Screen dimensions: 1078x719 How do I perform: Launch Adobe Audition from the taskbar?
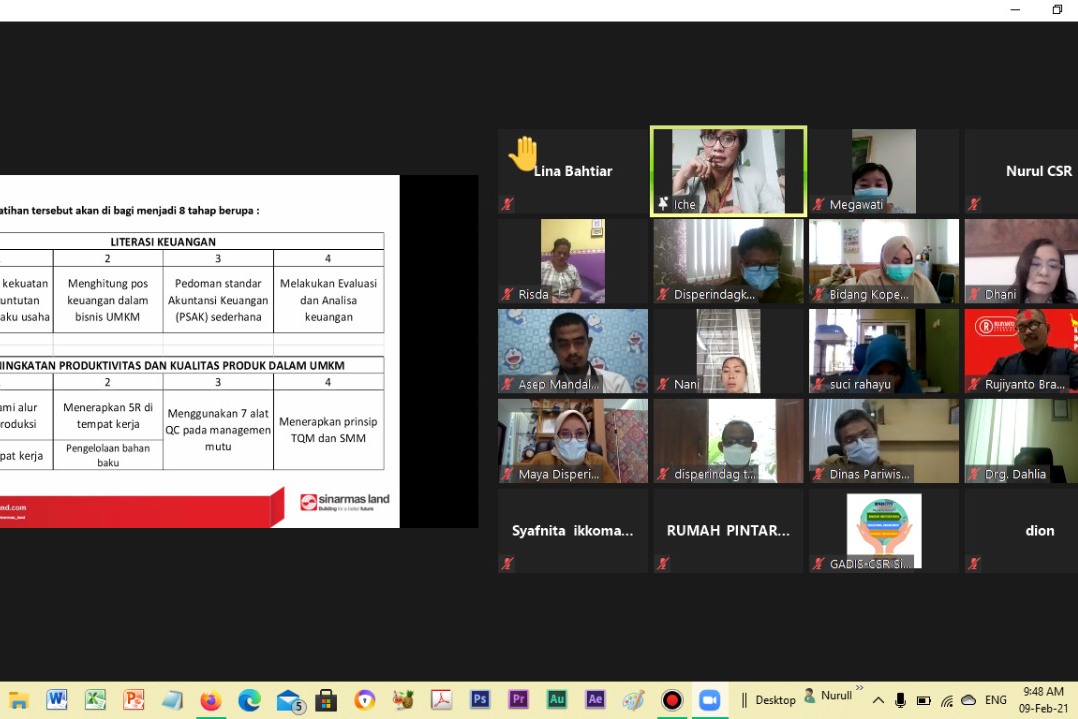click(x=557, y=700)
